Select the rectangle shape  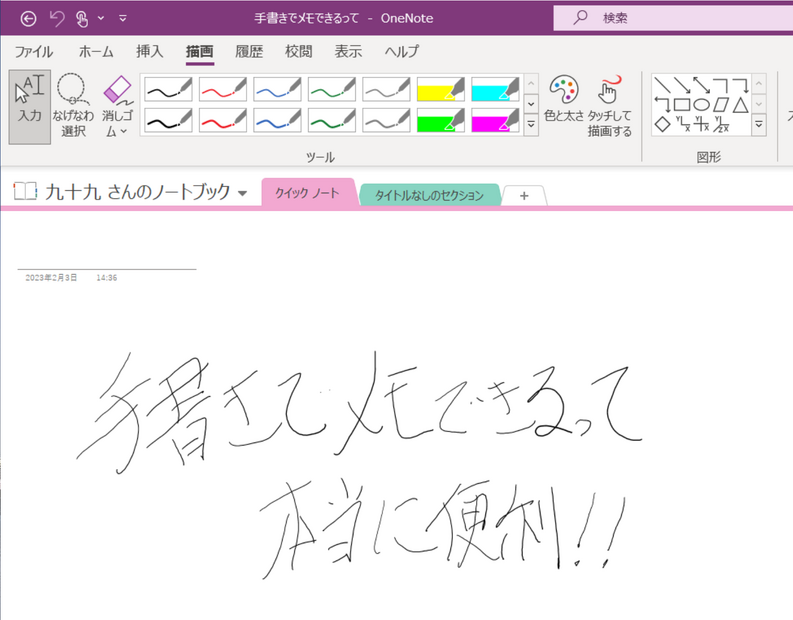pyautogui.click(x=682, y=105)
